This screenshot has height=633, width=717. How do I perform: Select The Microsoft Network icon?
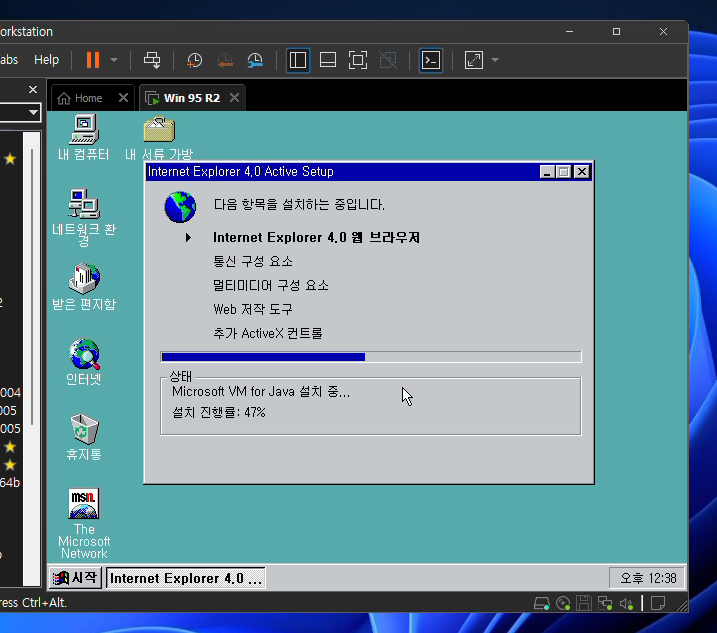click(84, 524)
